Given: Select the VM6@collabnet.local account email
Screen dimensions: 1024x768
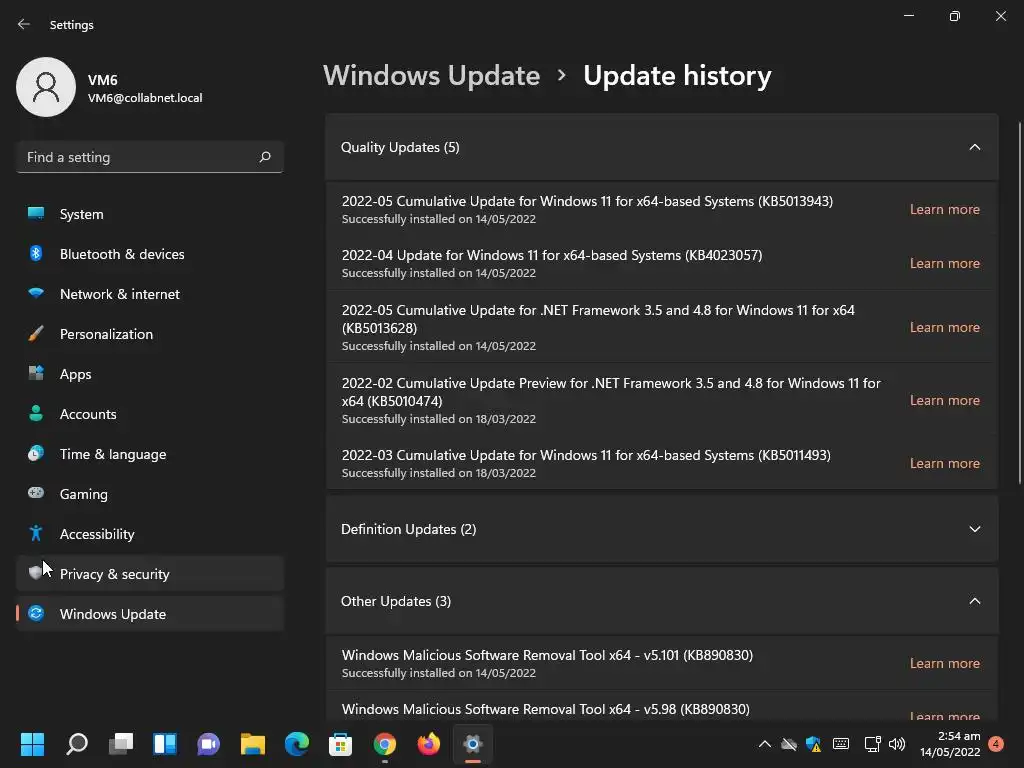Looking at the screenshot, I should click(145, 98).
